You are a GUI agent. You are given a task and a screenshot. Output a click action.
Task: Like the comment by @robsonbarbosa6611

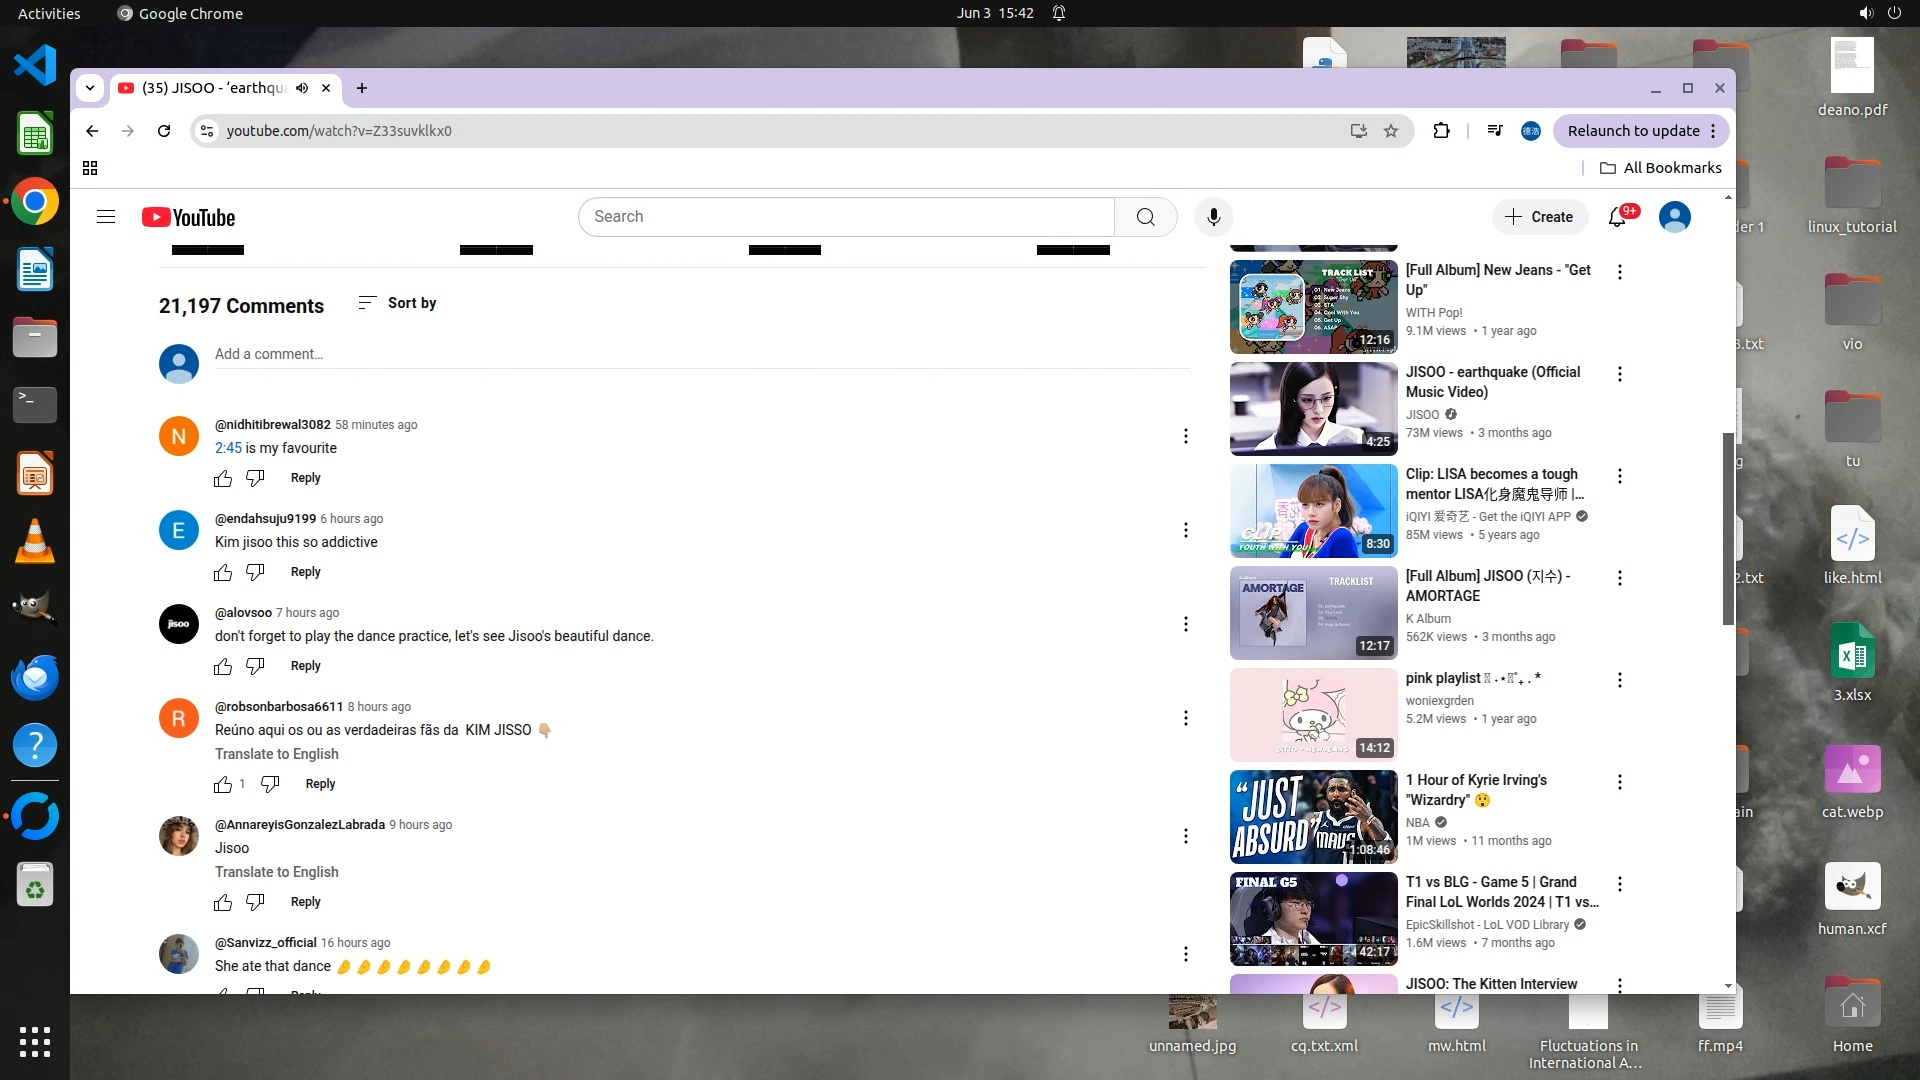(x=223, y=785)
